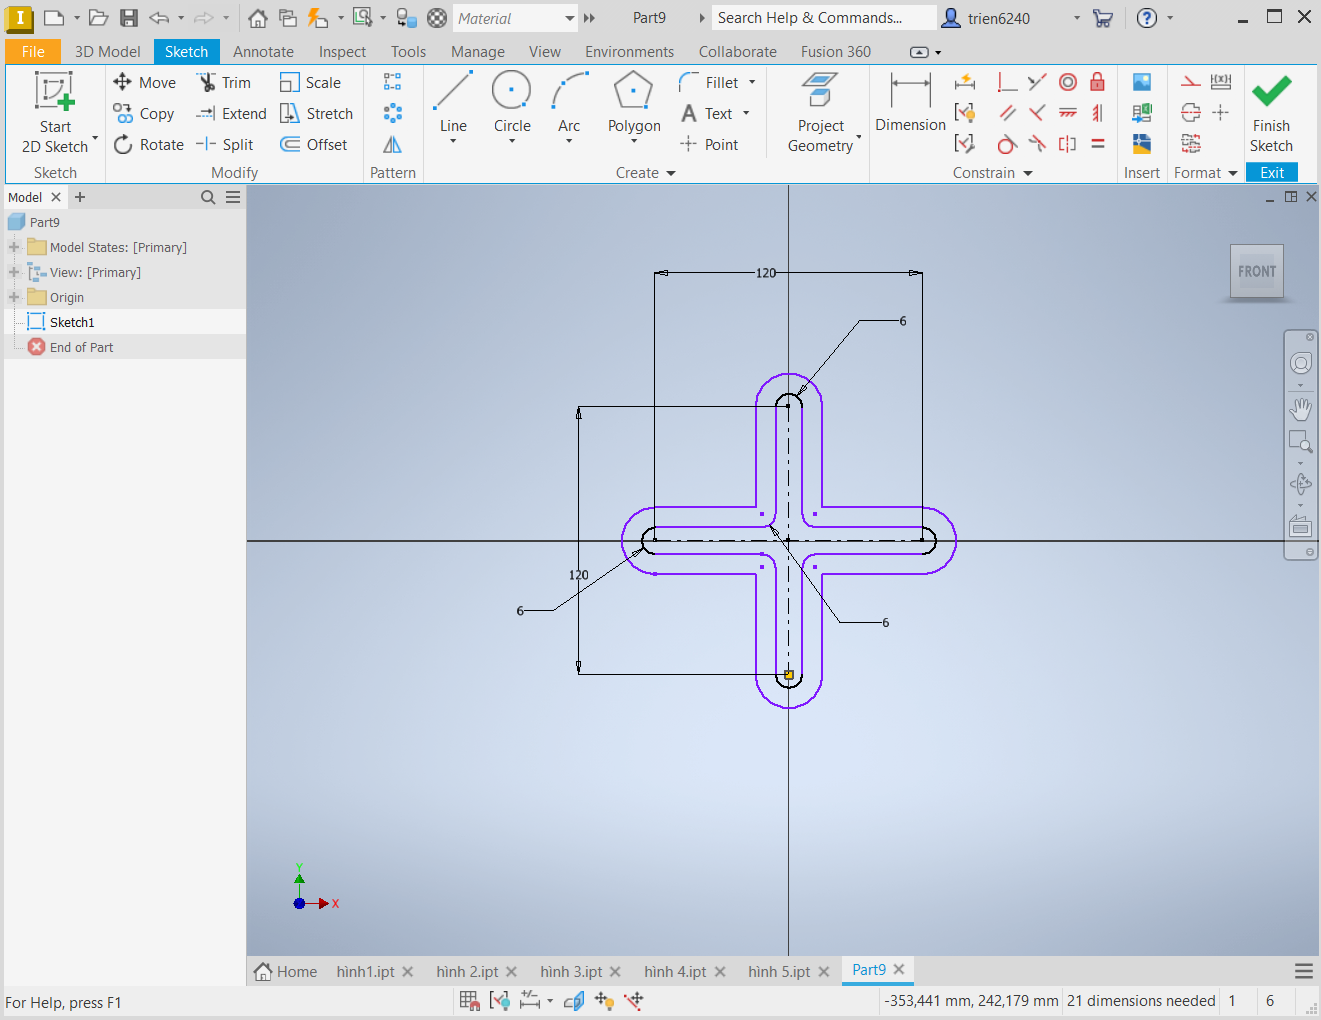Click the Trim tool
Viewport: 1321px width, 1020px height.
224,83
